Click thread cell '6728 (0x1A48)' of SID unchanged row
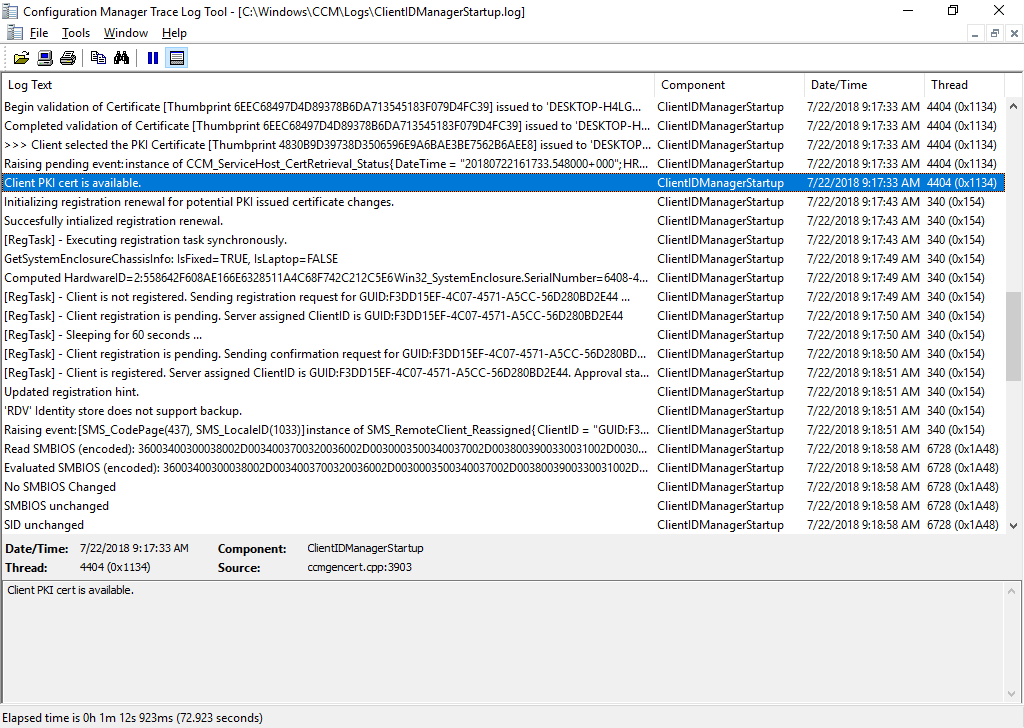Screen dimensions: 1024x728 tap(963, 525)
